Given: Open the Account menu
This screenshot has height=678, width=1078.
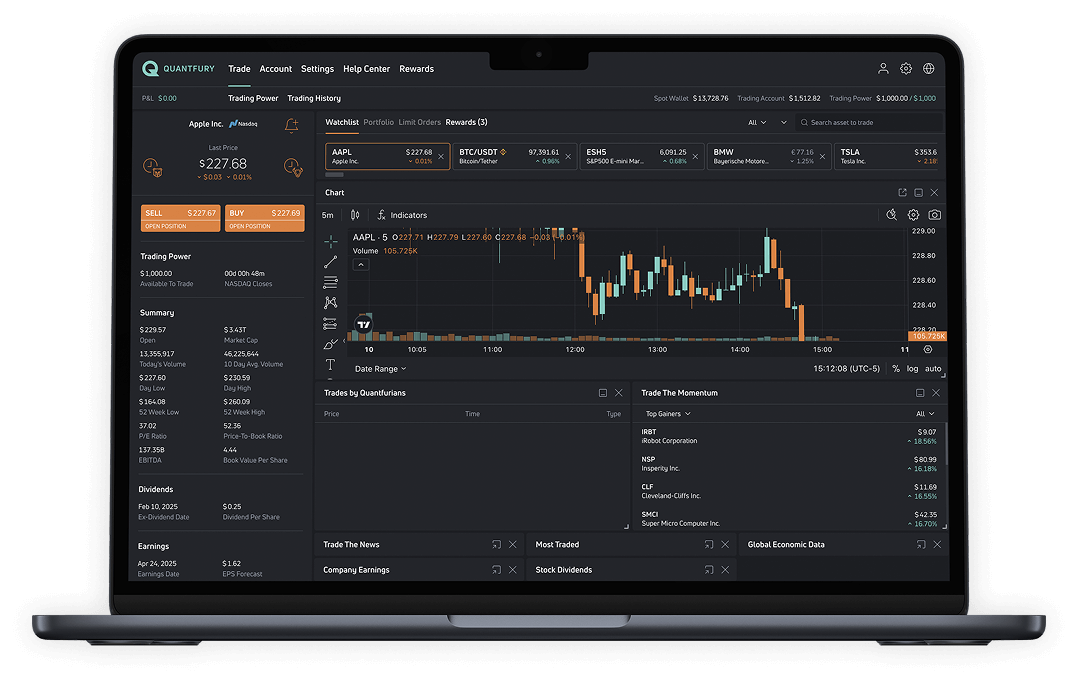Looking at the screenshot, I should (x=276, y=69).
